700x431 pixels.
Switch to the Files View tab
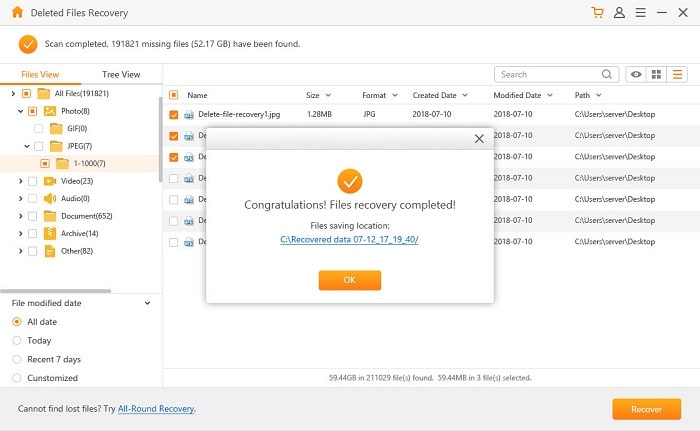pos(40,75)
